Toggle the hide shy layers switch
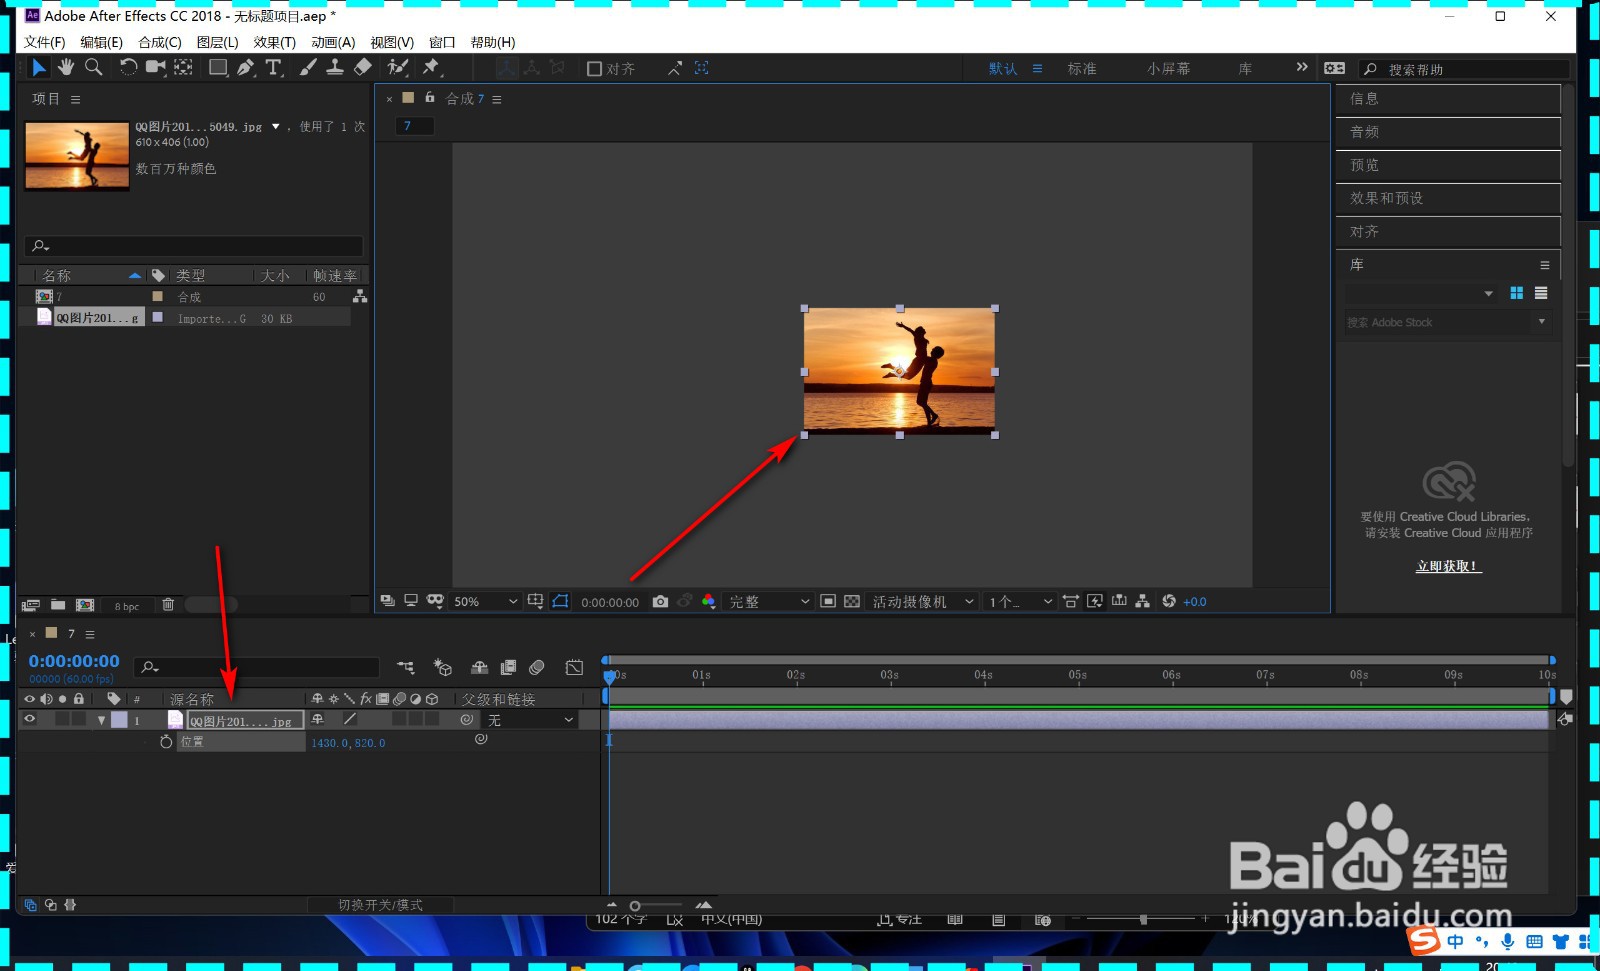Image resolution: width=1600 pixels, height=971 pixels. (x=480, y=667)
